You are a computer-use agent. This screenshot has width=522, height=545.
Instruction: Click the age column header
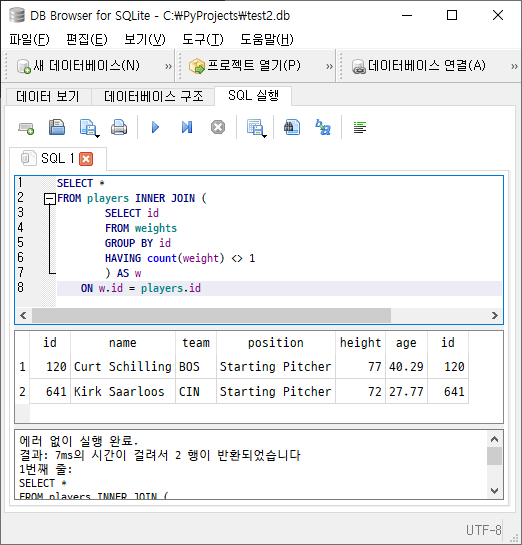point(406,343)
